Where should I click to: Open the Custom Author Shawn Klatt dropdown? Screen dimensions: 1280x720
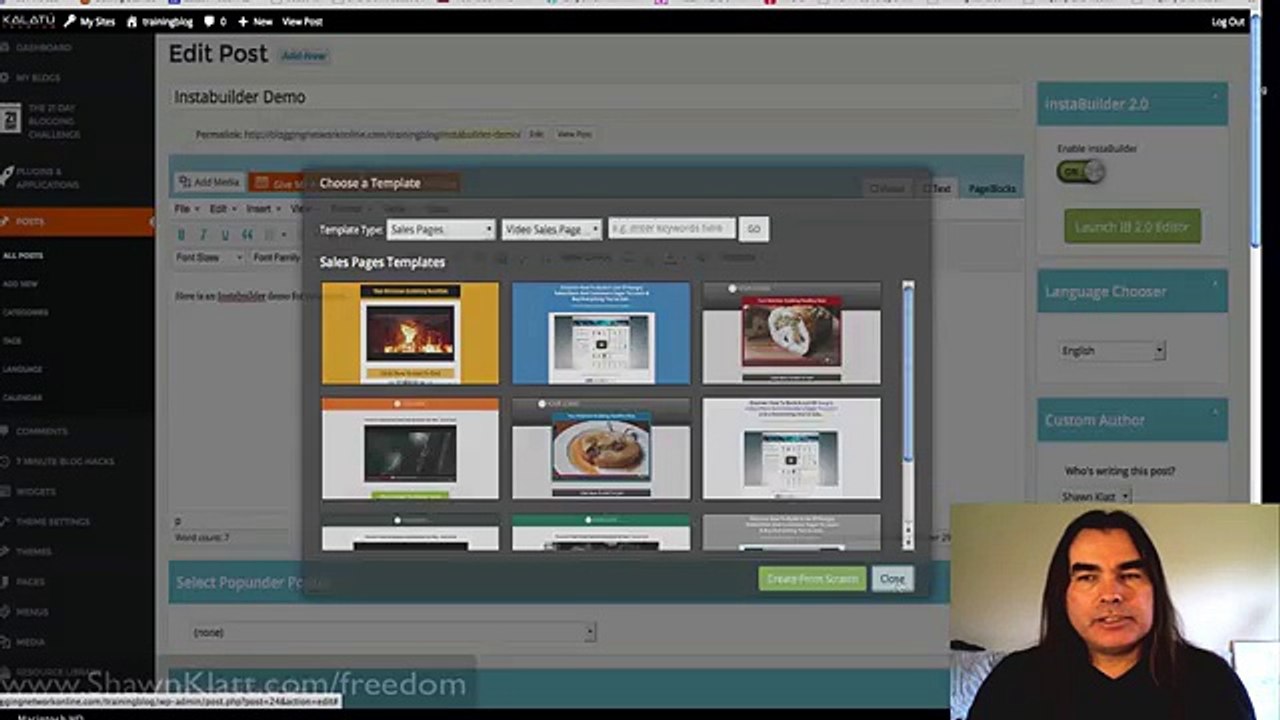[x=1096, y=496]
